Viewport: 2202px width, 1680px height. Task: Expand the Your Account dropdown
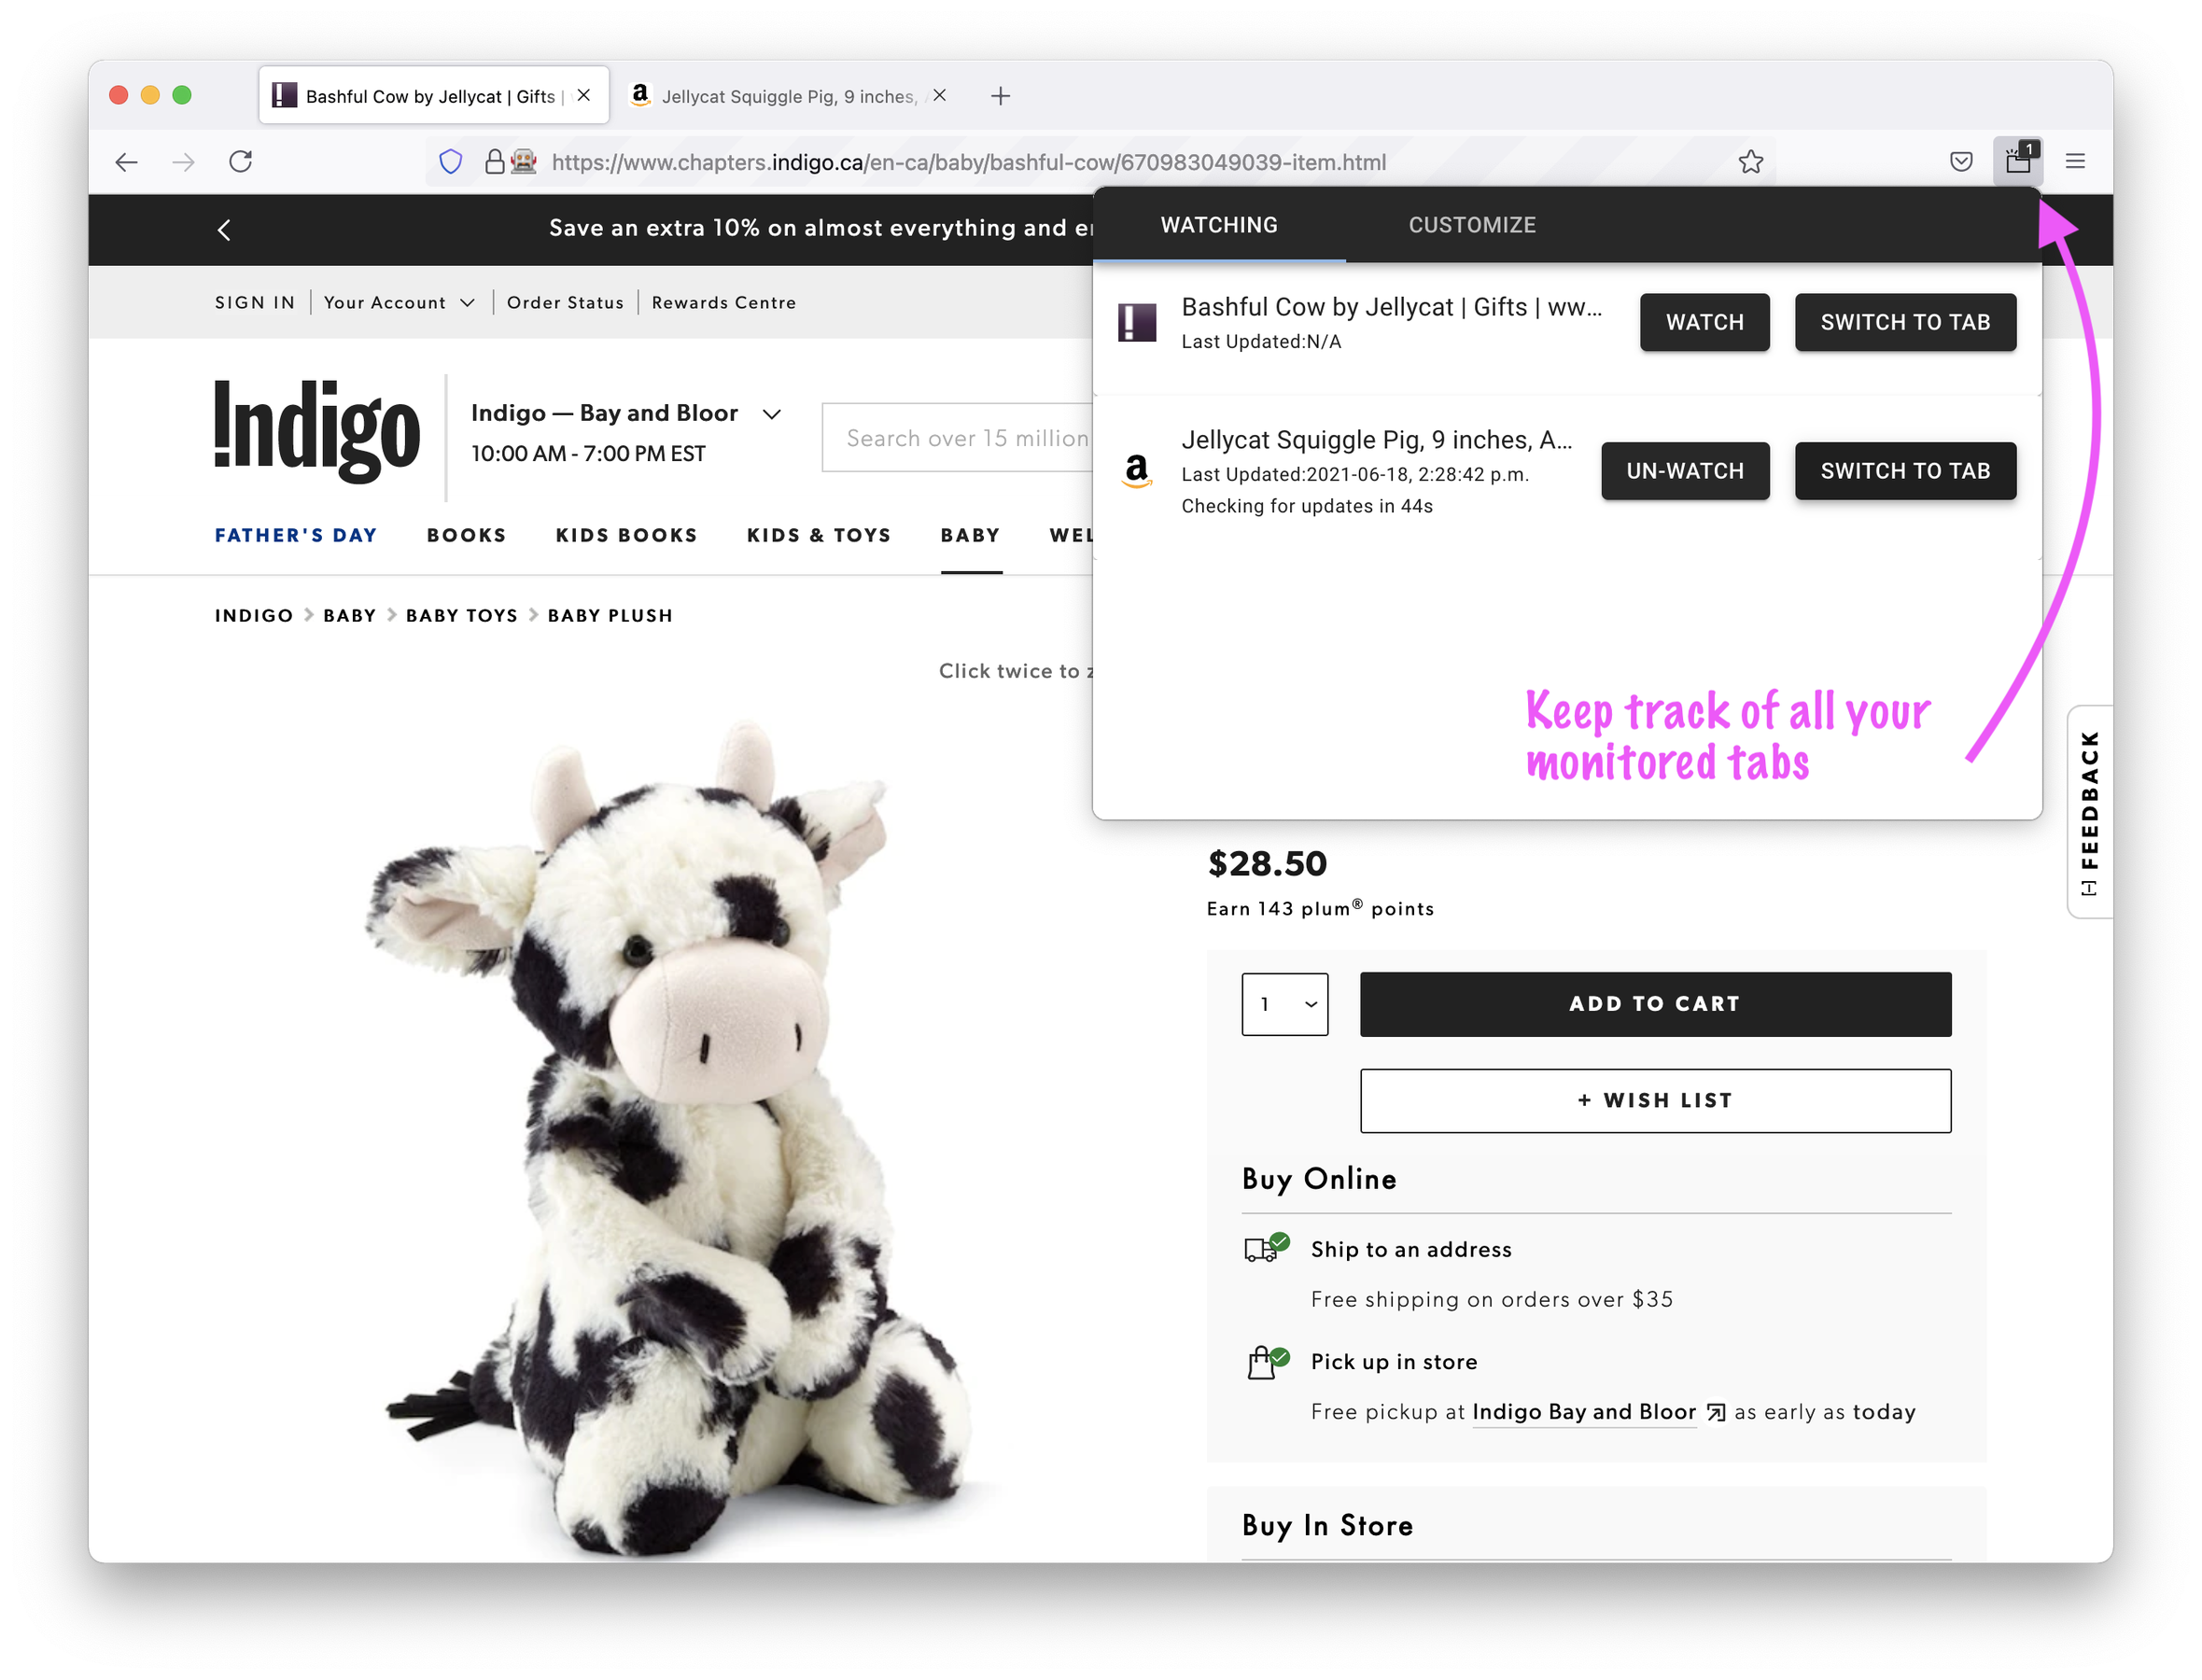tap(399, 303)
